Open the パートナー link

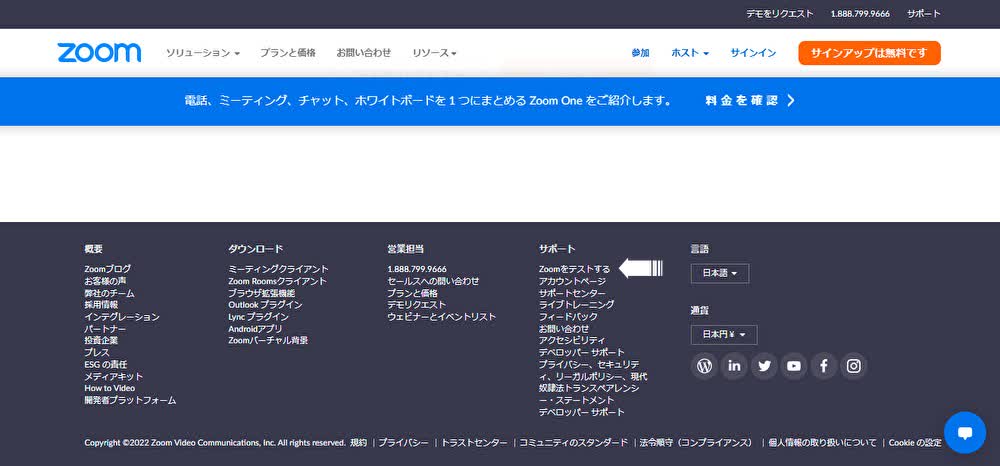105,329
